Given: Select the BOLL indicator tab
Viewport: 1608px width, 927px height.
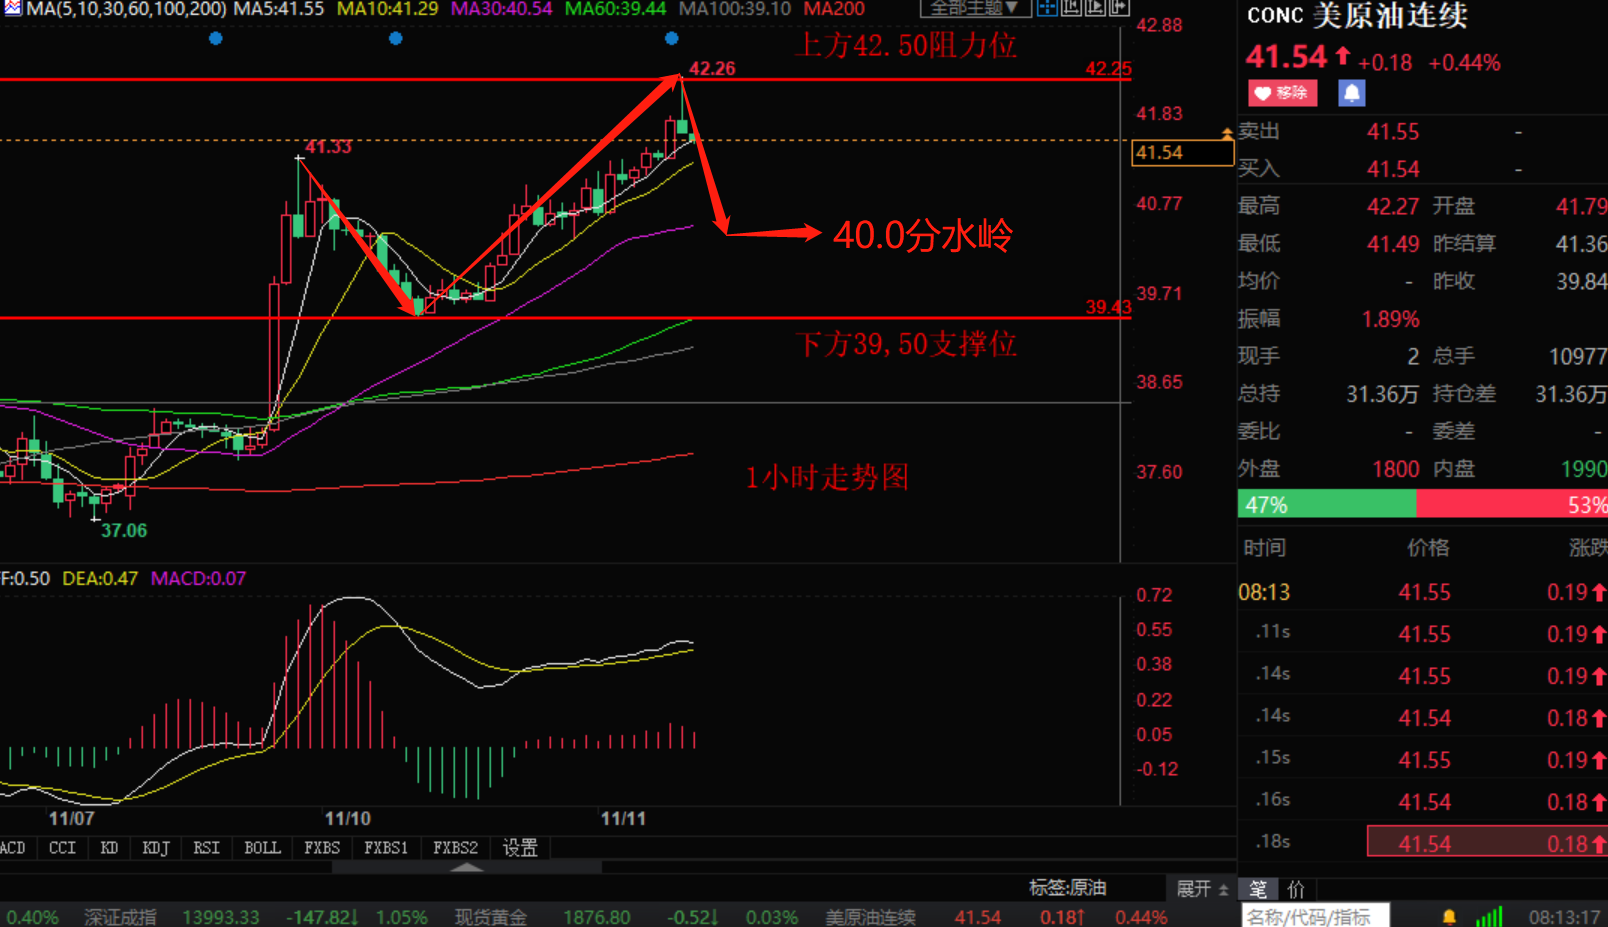Looking at the screenshot, I should click(262, 848).
